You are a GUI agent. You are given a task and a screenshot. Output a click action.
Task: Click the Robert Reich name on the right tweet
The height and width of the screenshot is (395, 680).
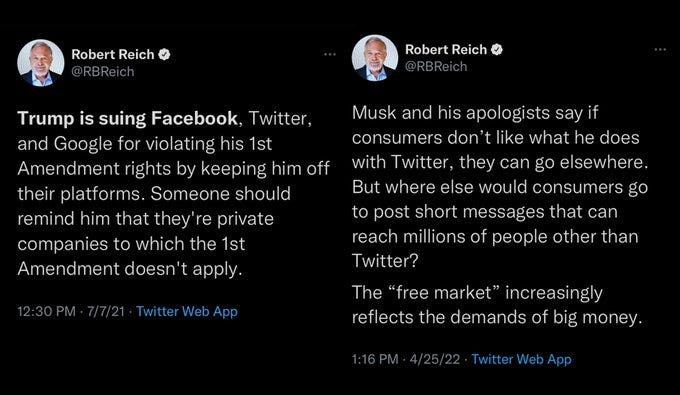(446, 49)
